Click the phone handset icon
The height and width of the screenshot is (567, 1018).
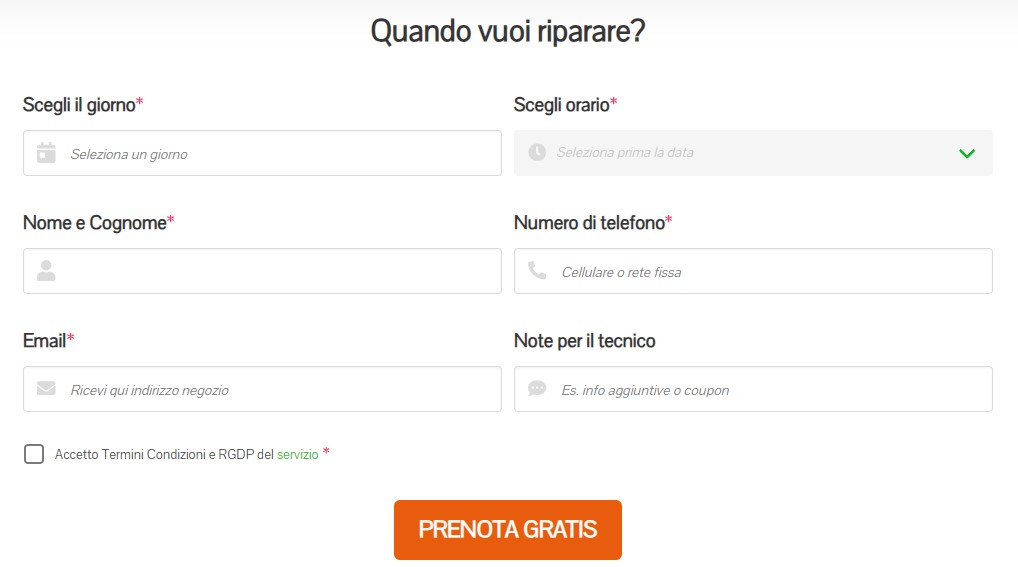coord(537,270)
